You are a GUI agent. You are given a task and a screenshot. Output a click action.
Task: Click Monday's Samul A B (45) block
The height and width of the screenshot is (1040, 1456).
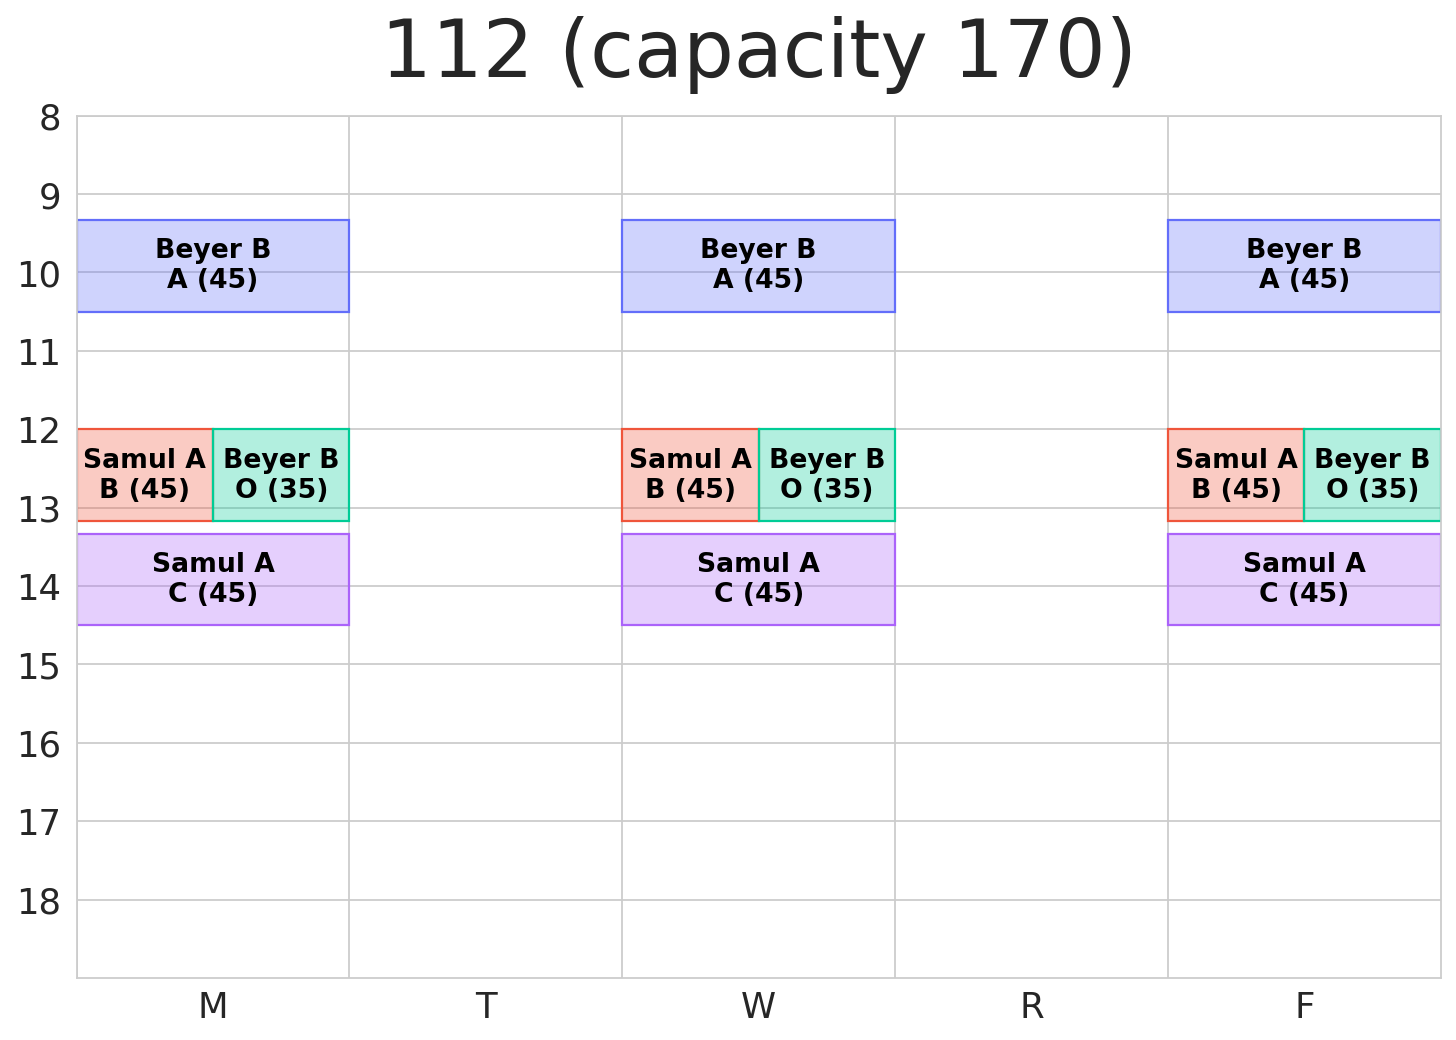click(145, 474)
